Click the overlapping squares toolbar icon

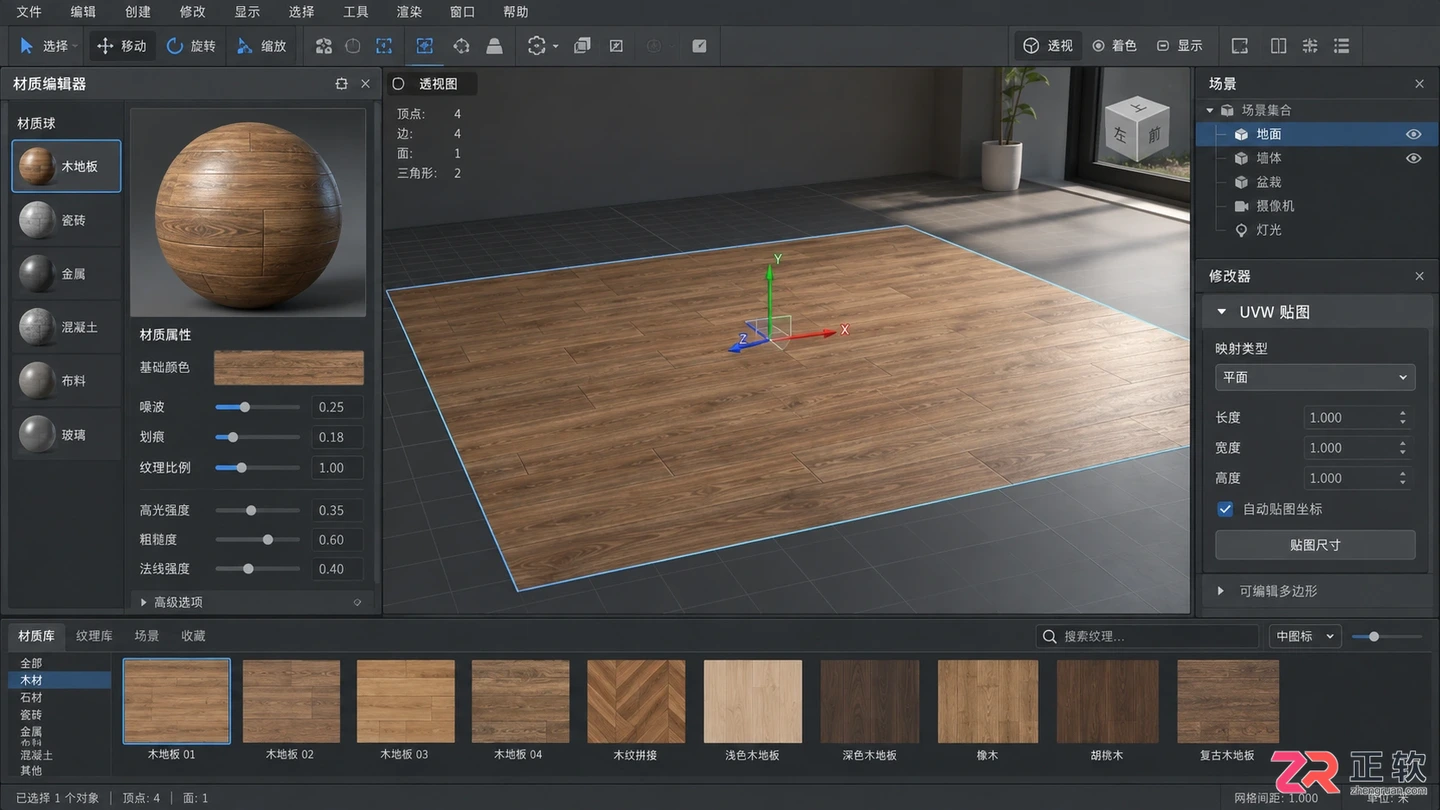click(583, 46)
